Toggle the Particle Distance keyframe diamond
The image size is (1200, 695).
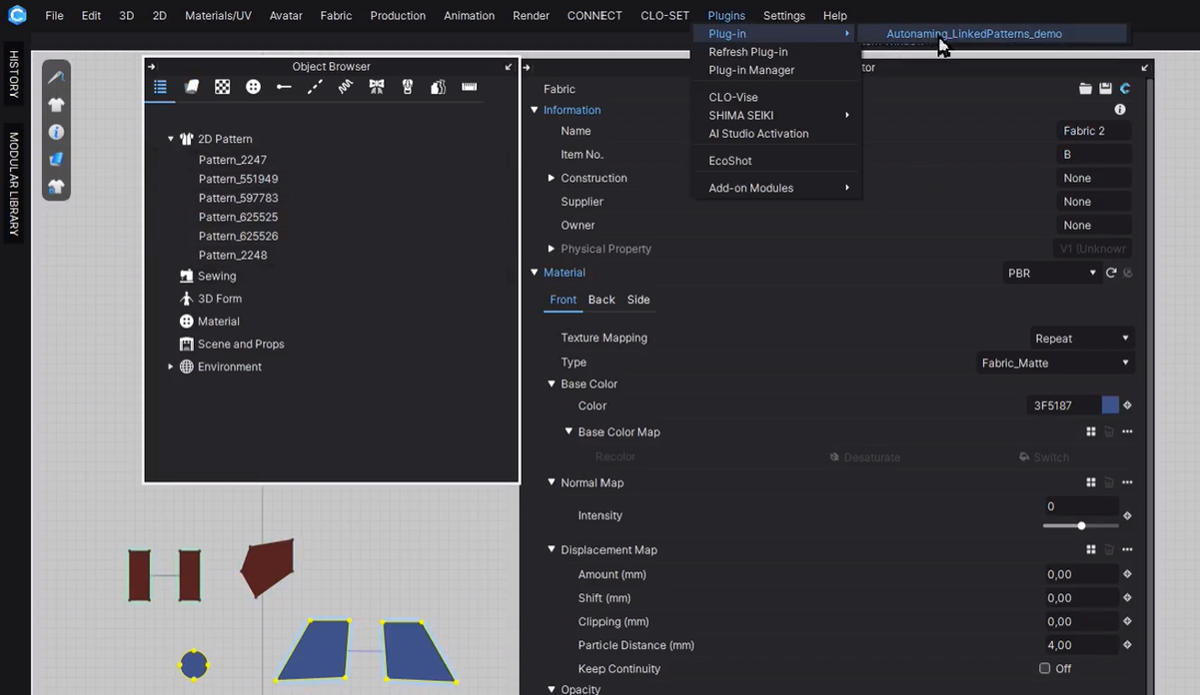click(x=1127, y=645)
